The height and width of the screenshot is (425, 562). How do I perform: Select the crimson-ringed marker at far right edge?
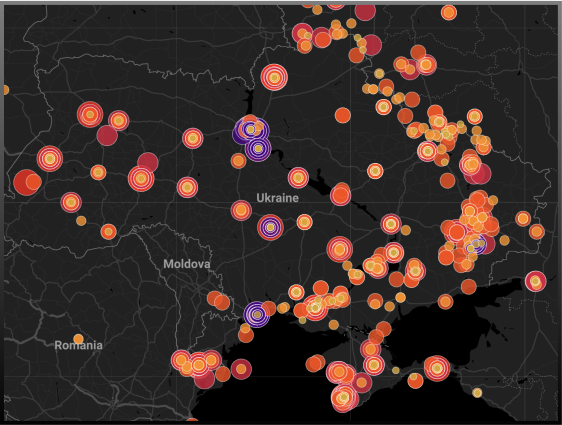point(535,281)
